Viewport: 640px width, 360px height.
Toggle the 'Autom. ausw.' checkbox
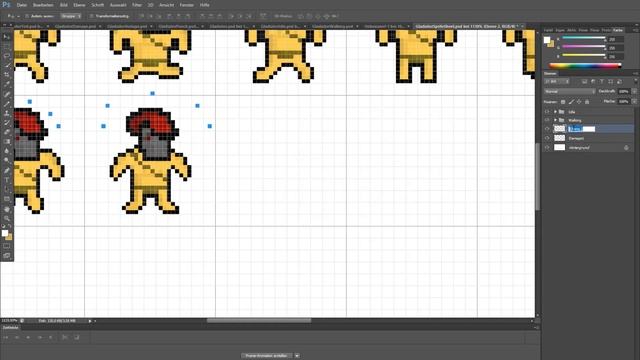coord(27,16)
